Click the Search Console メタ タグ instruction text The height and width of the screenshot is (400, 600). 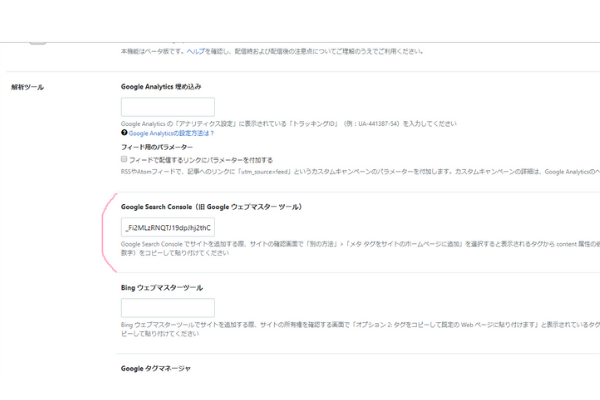click(360, 248)
